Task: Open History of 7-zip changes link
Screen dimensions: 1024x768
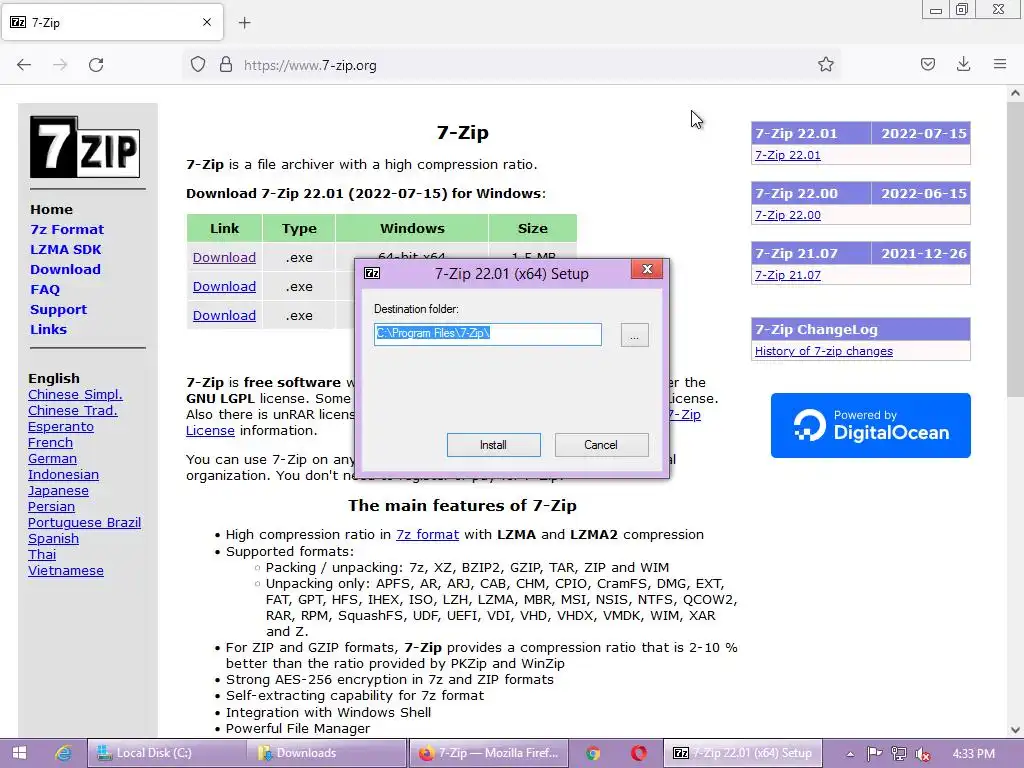Action: (x=824, y=351)
